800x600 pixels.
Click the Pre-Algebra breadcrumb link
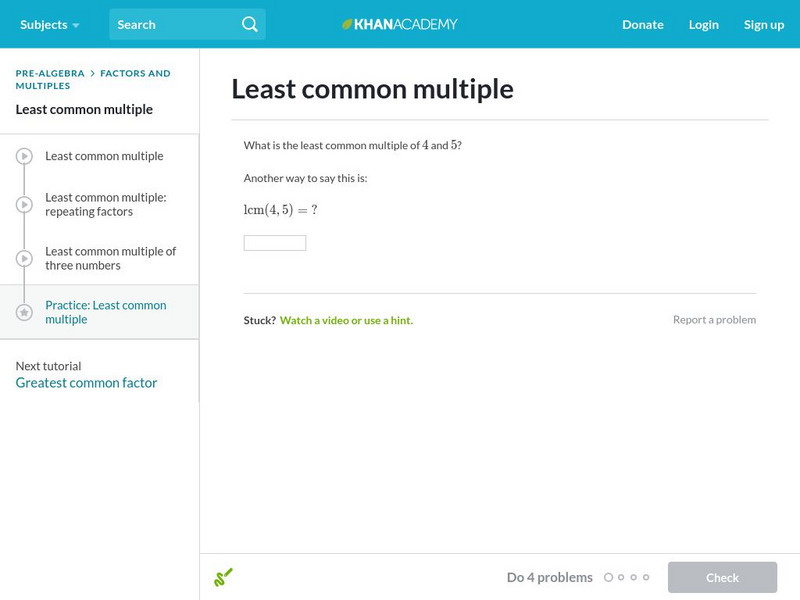point(50,73)
